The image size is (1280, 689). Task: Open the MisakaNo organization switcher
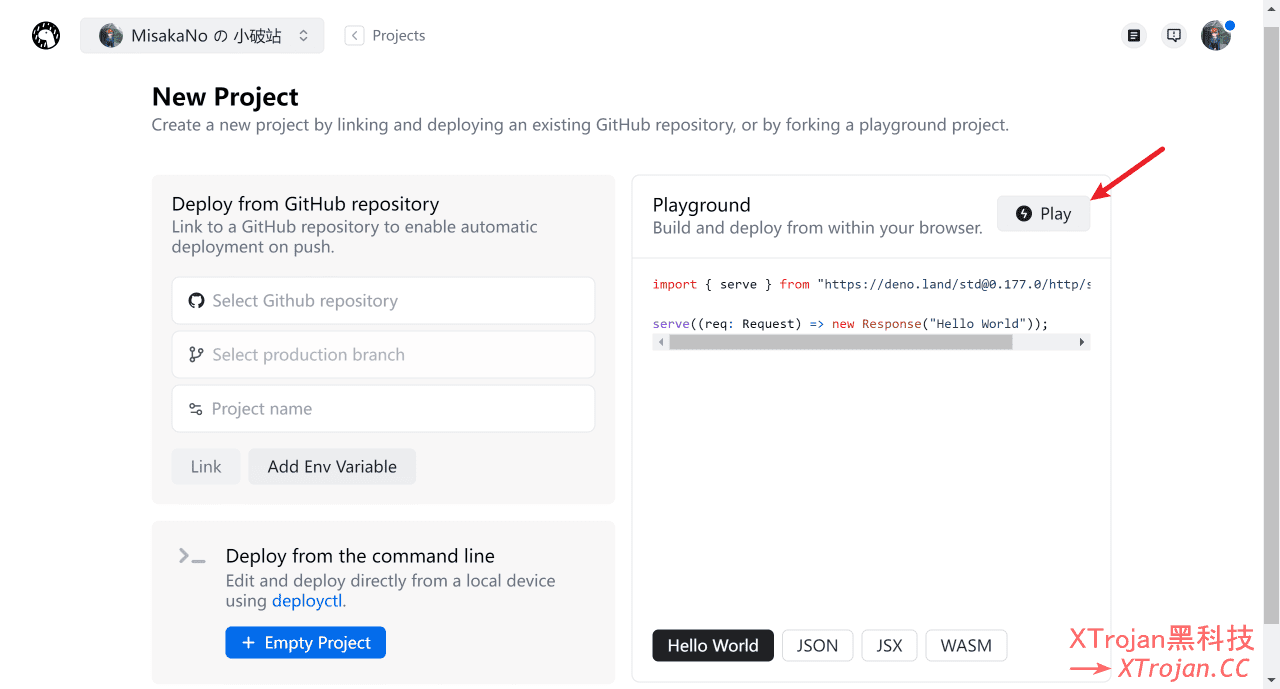202,36
